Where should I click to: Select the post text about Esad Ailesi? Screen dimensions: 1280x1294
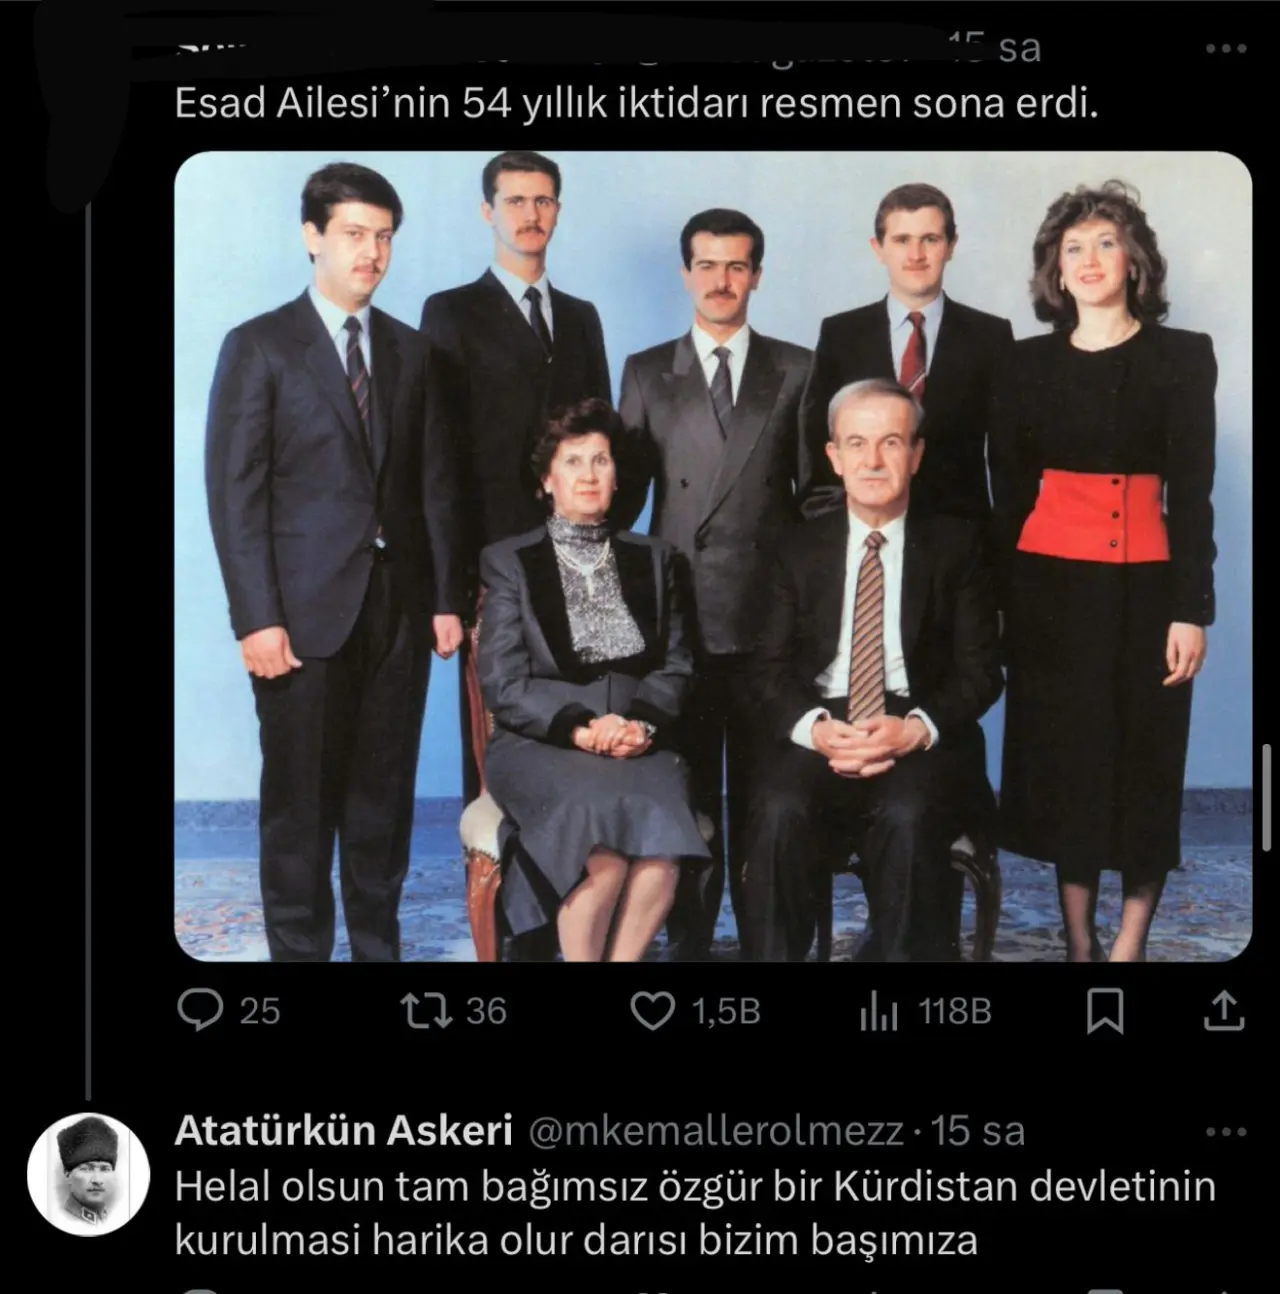coord(637,104)
